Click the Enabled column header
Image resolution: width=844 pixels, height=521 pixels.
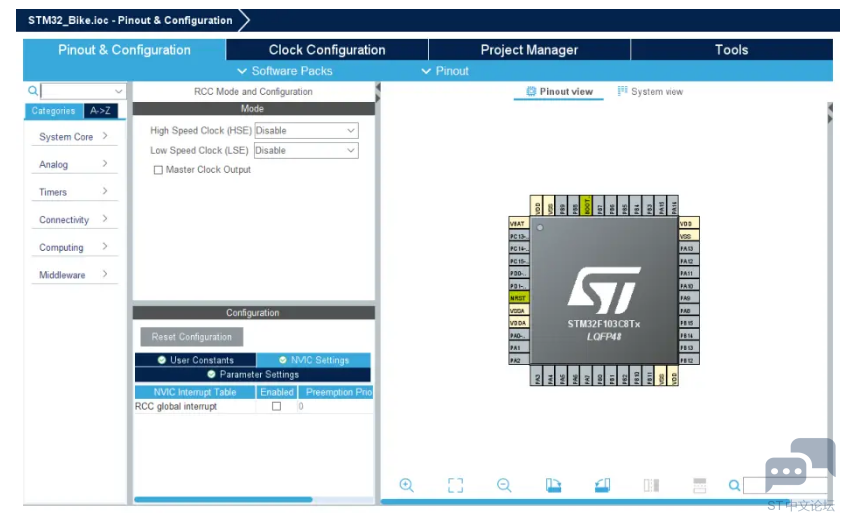pos(277,392)
